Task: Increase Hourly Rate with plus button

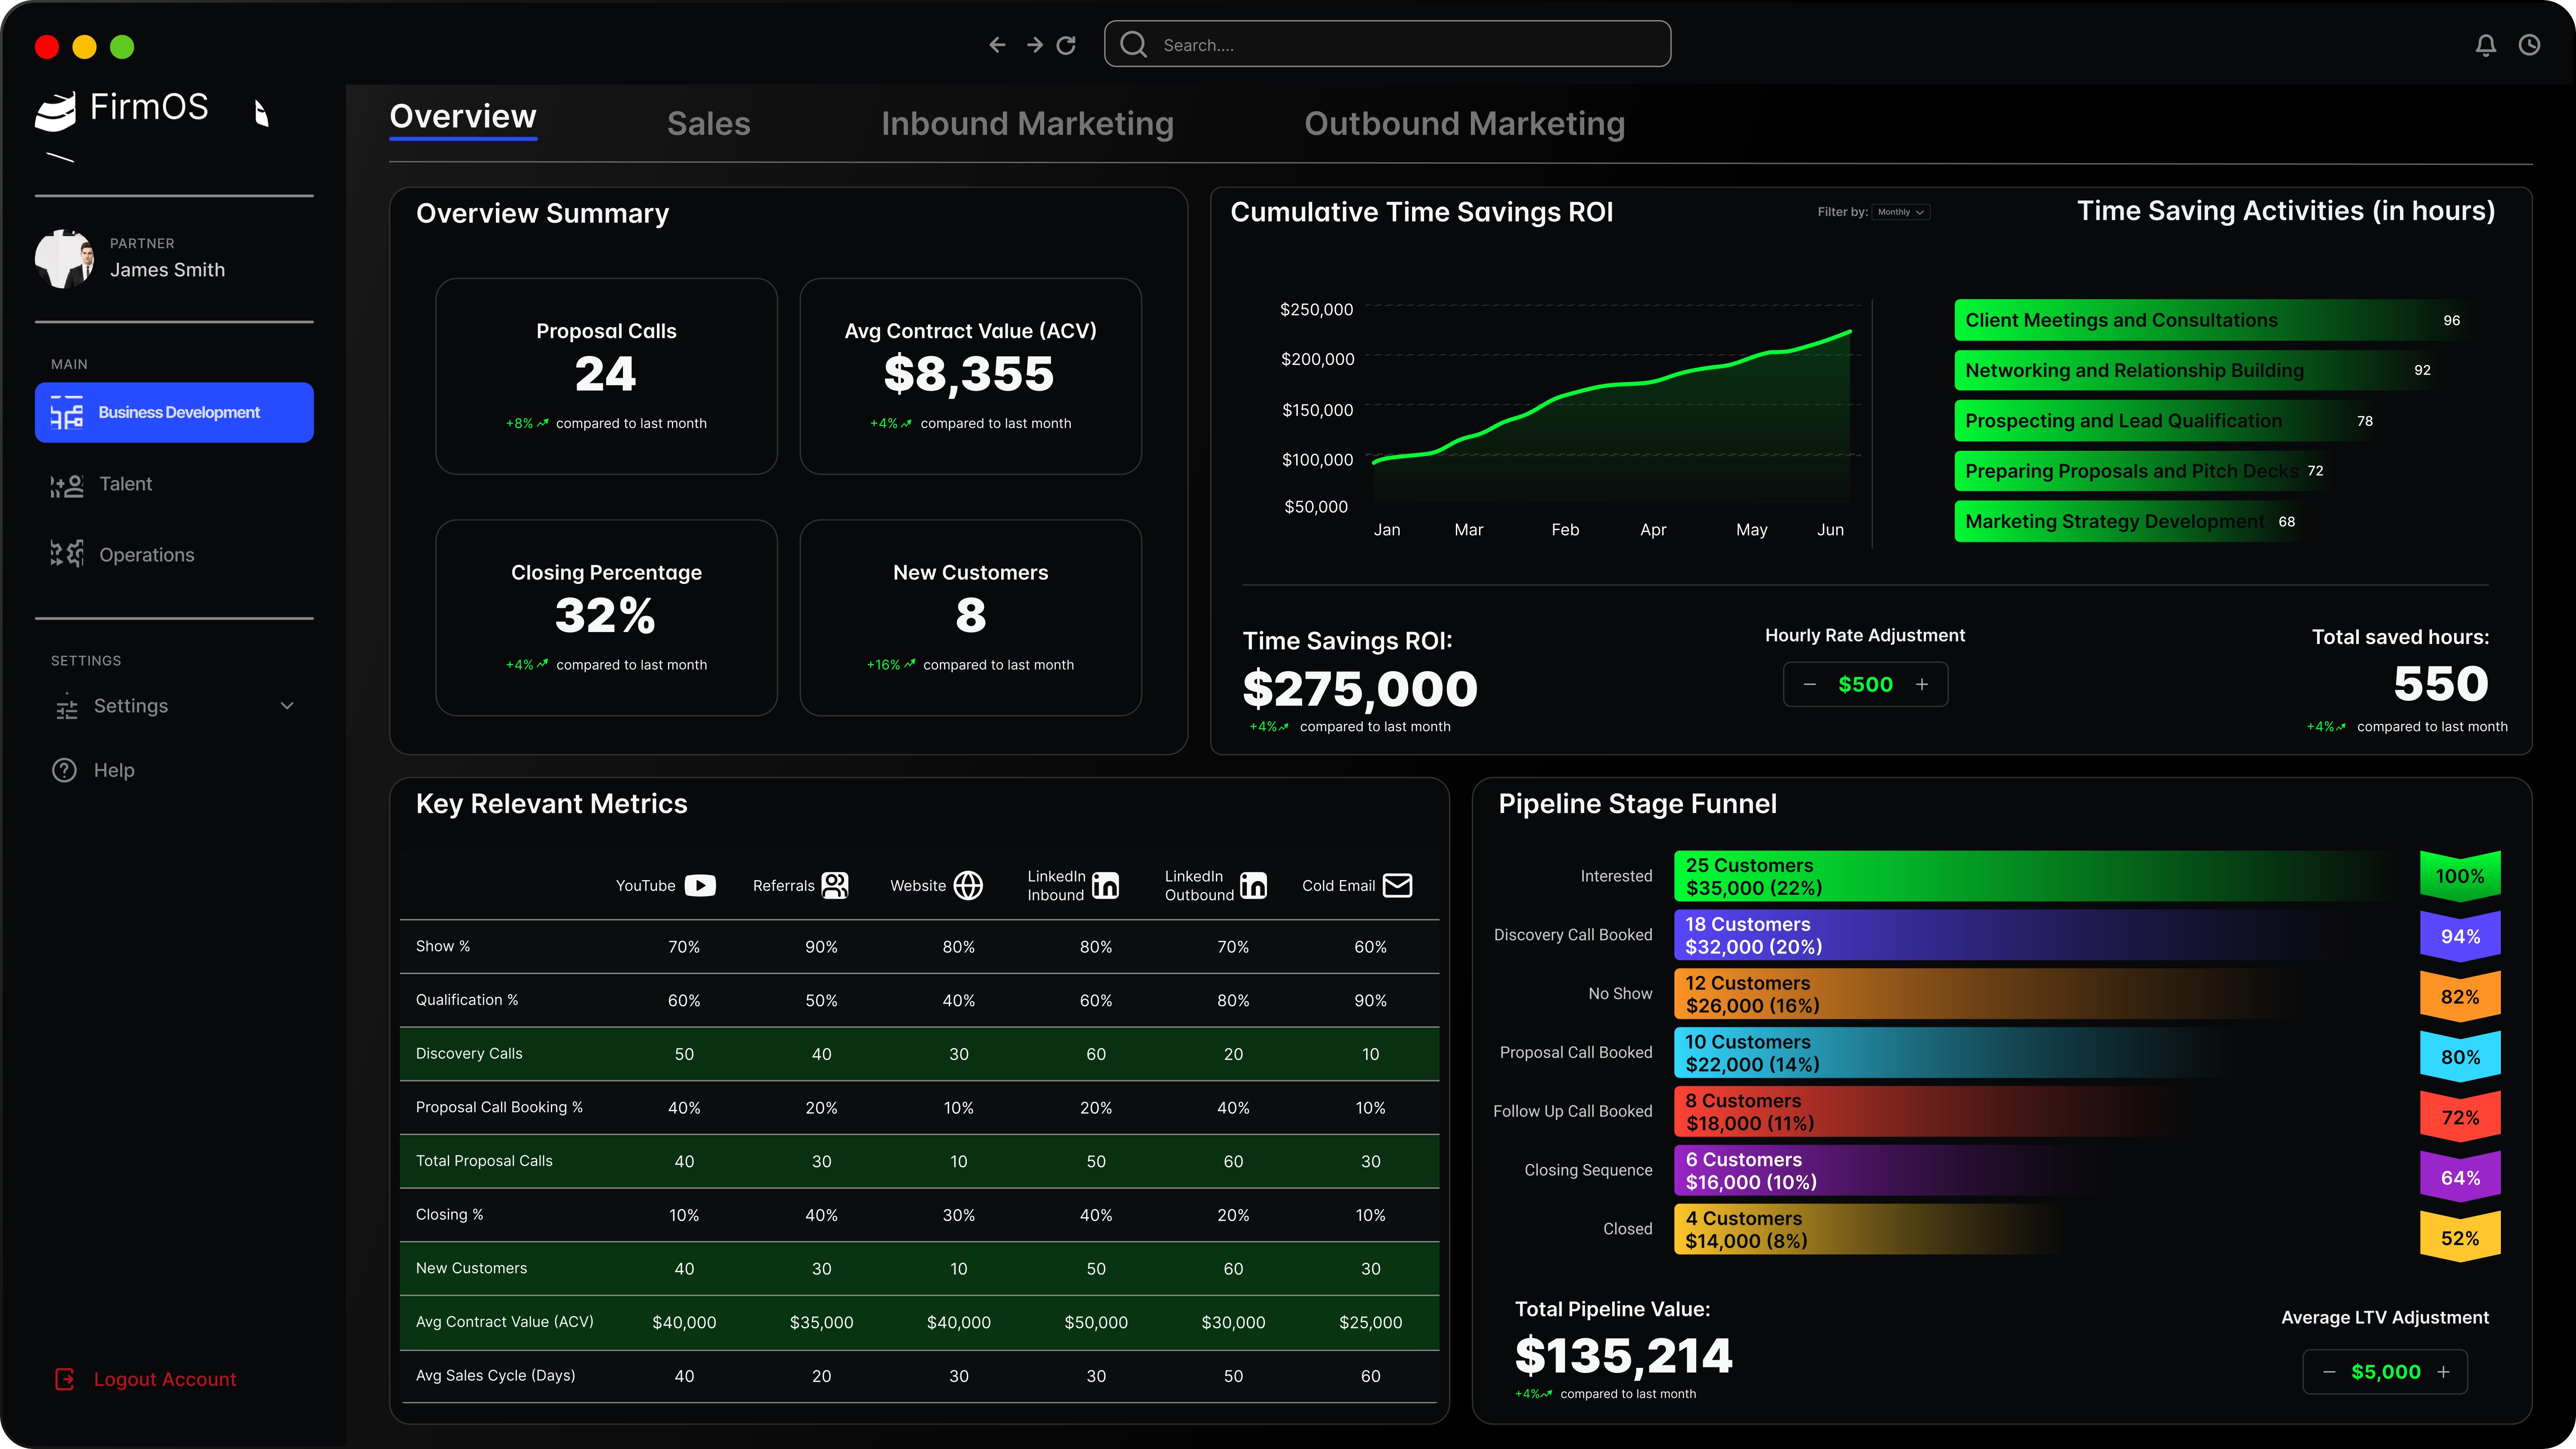Action: (x=1922, y=685)
